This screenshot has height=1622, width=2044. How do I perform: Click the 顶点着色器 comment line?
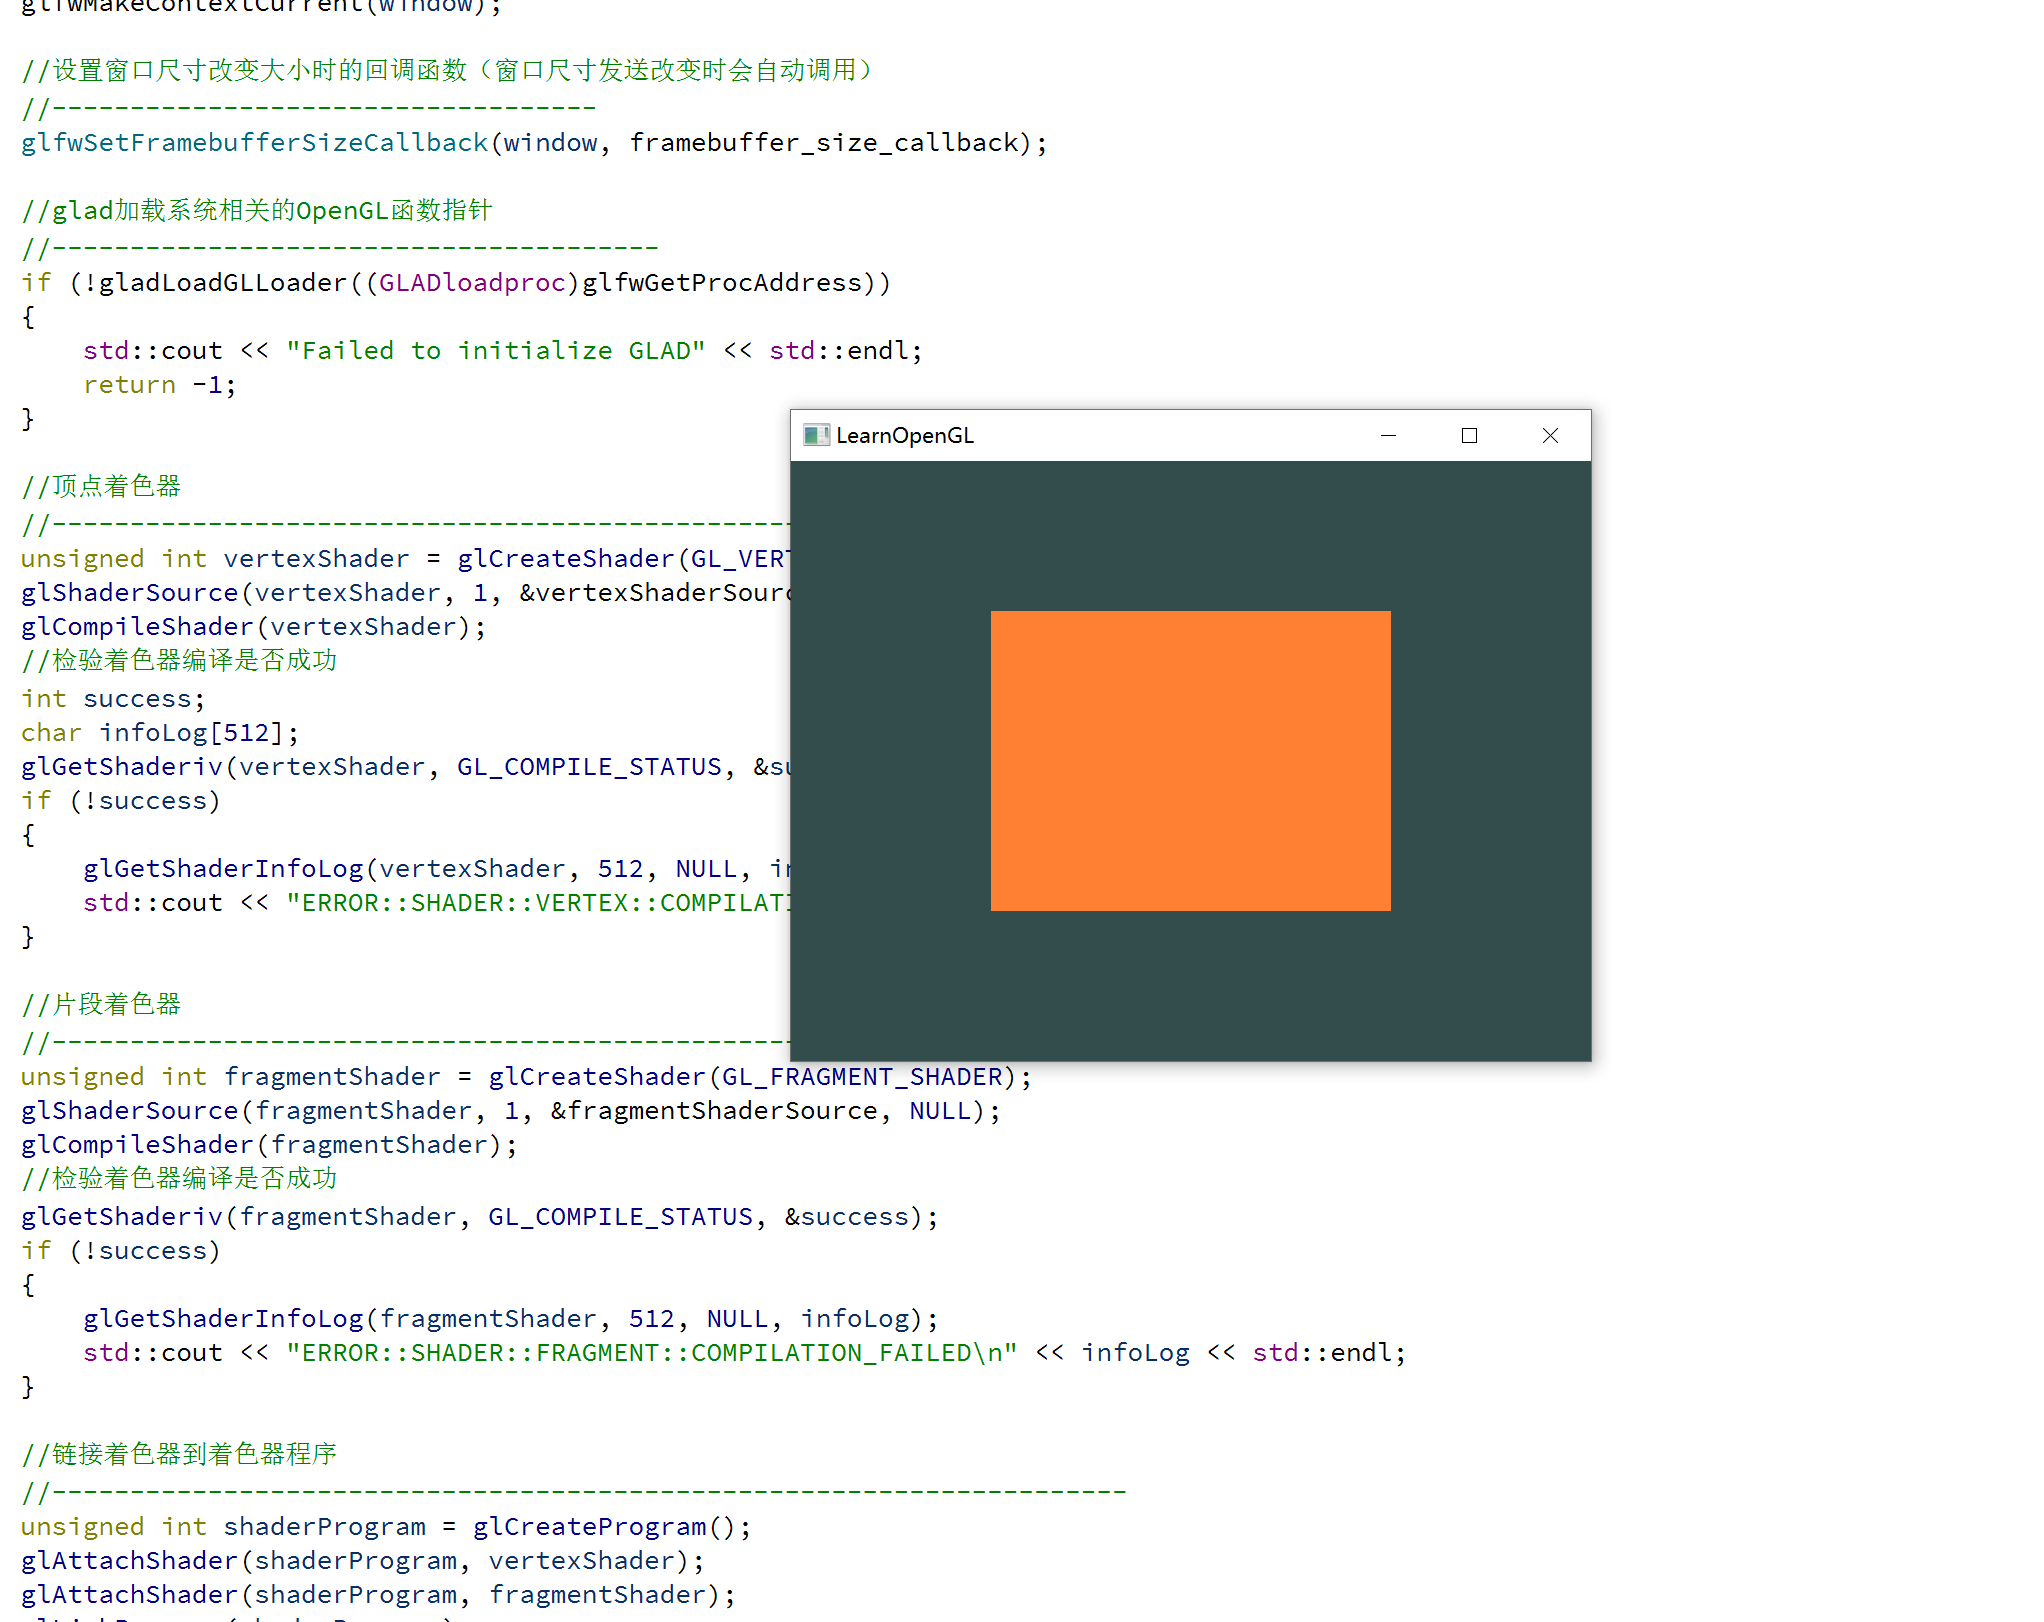click(x=101, y=487)
